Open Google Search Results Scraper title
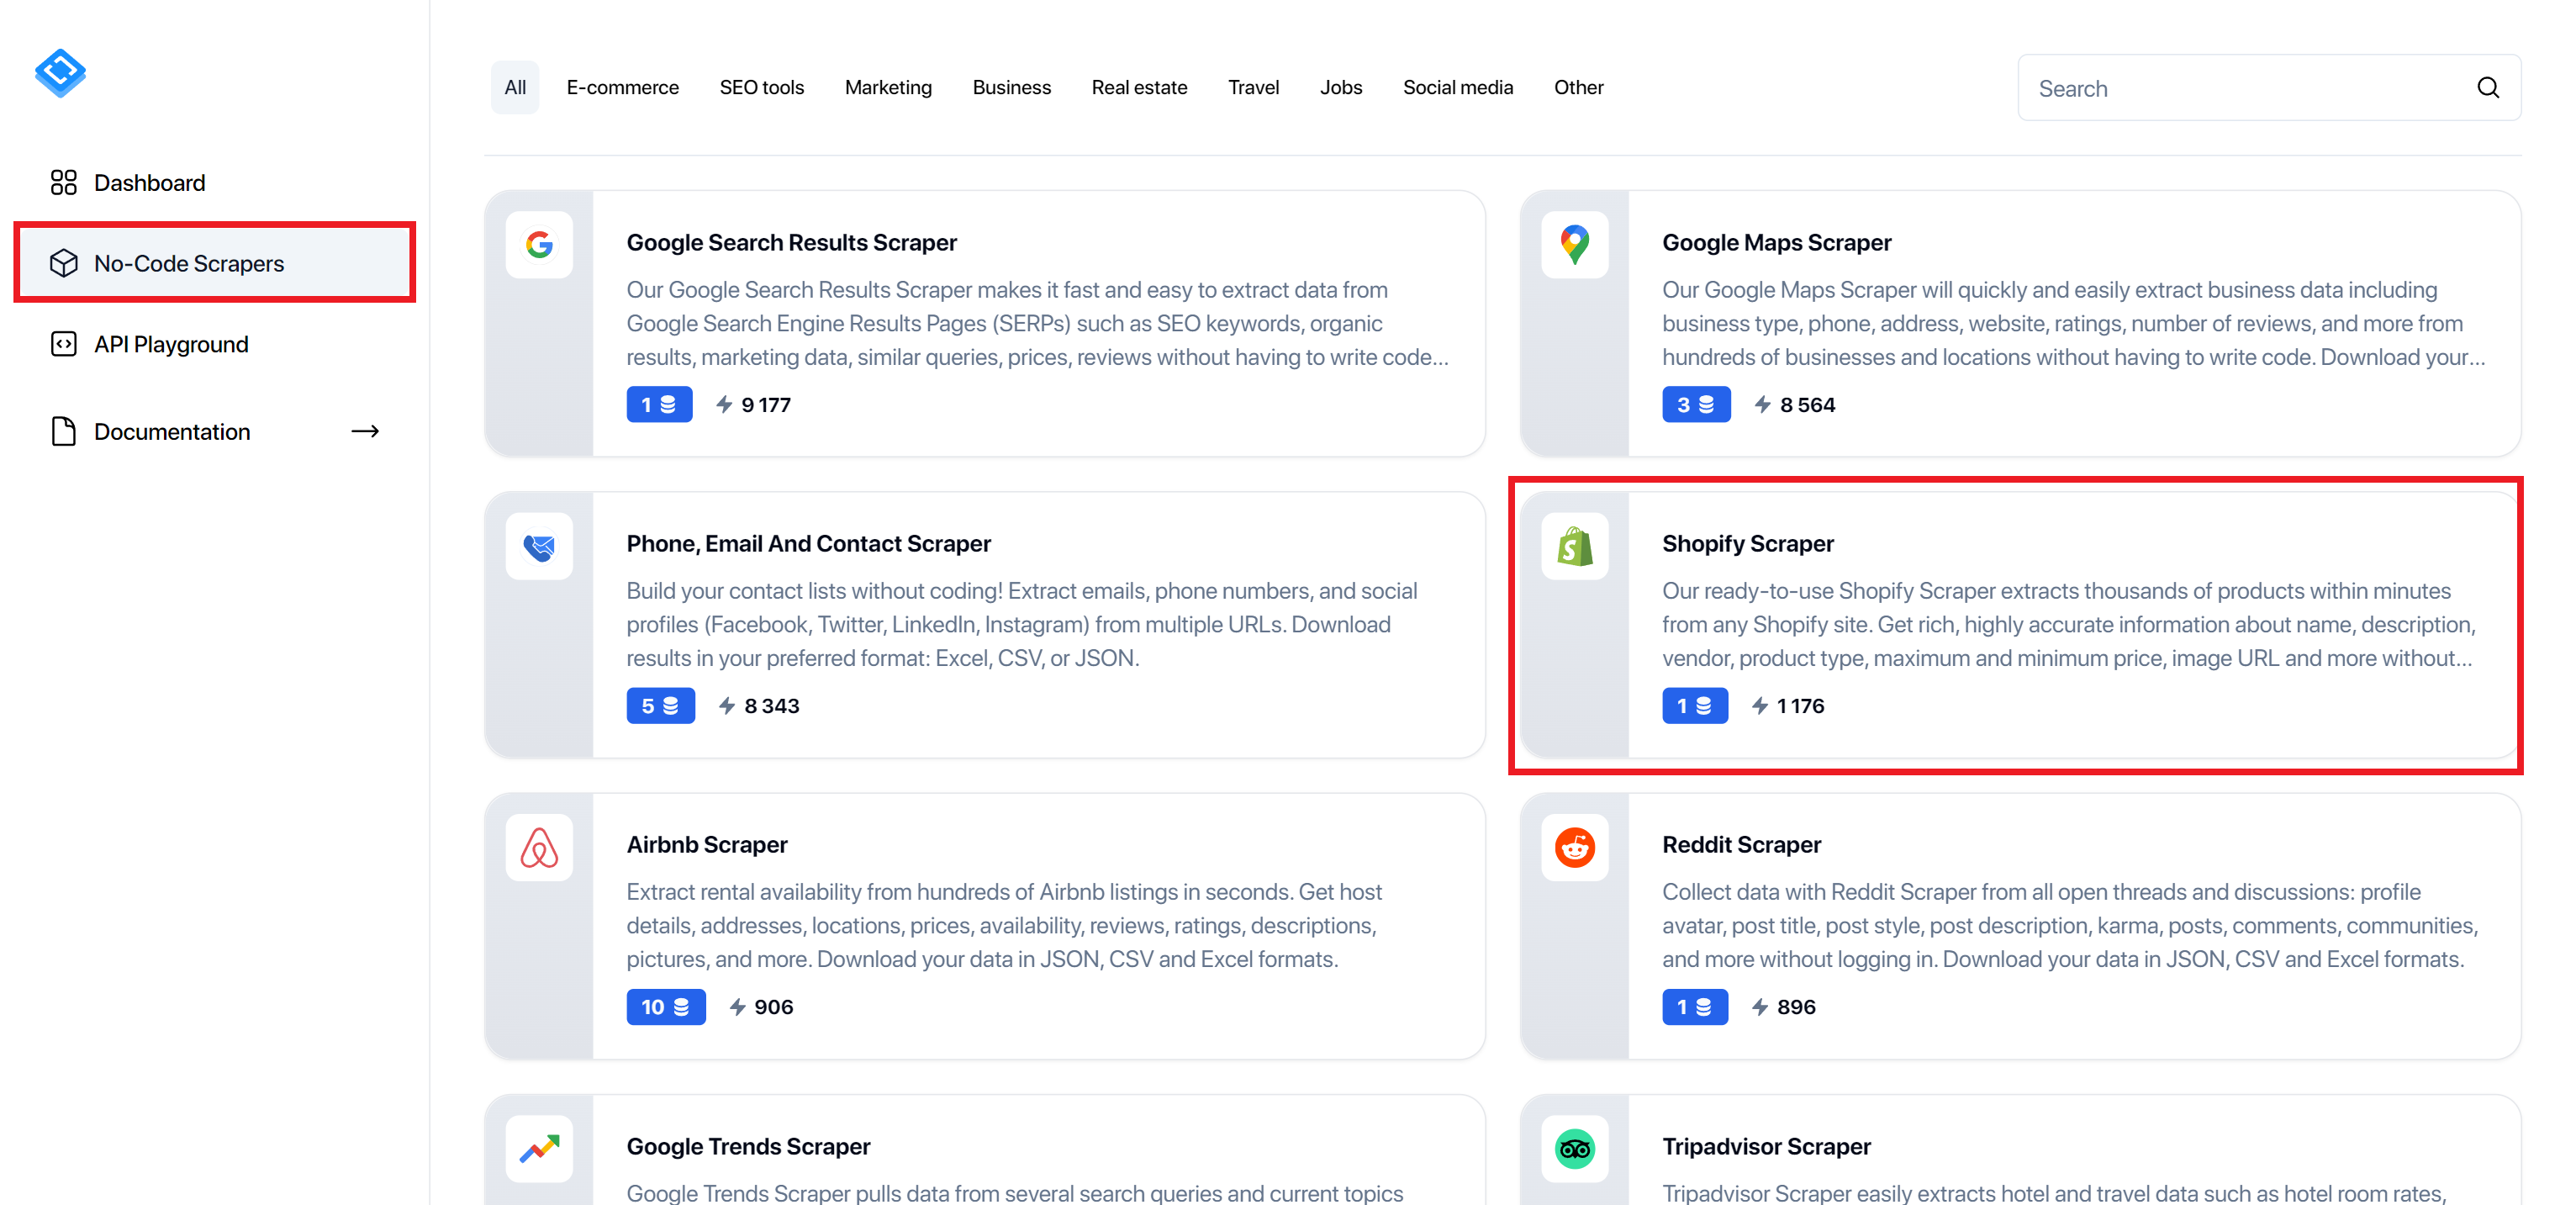The width and height of the screenshot is (2576, 1205). tap(792, 242)
